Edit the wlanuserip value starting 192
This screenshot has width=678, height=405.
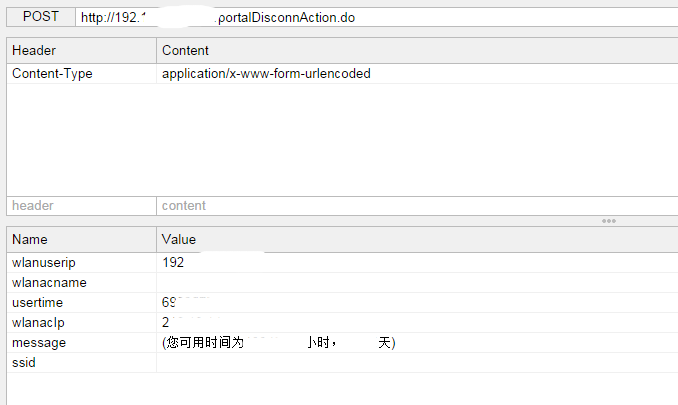click(417, 262)
